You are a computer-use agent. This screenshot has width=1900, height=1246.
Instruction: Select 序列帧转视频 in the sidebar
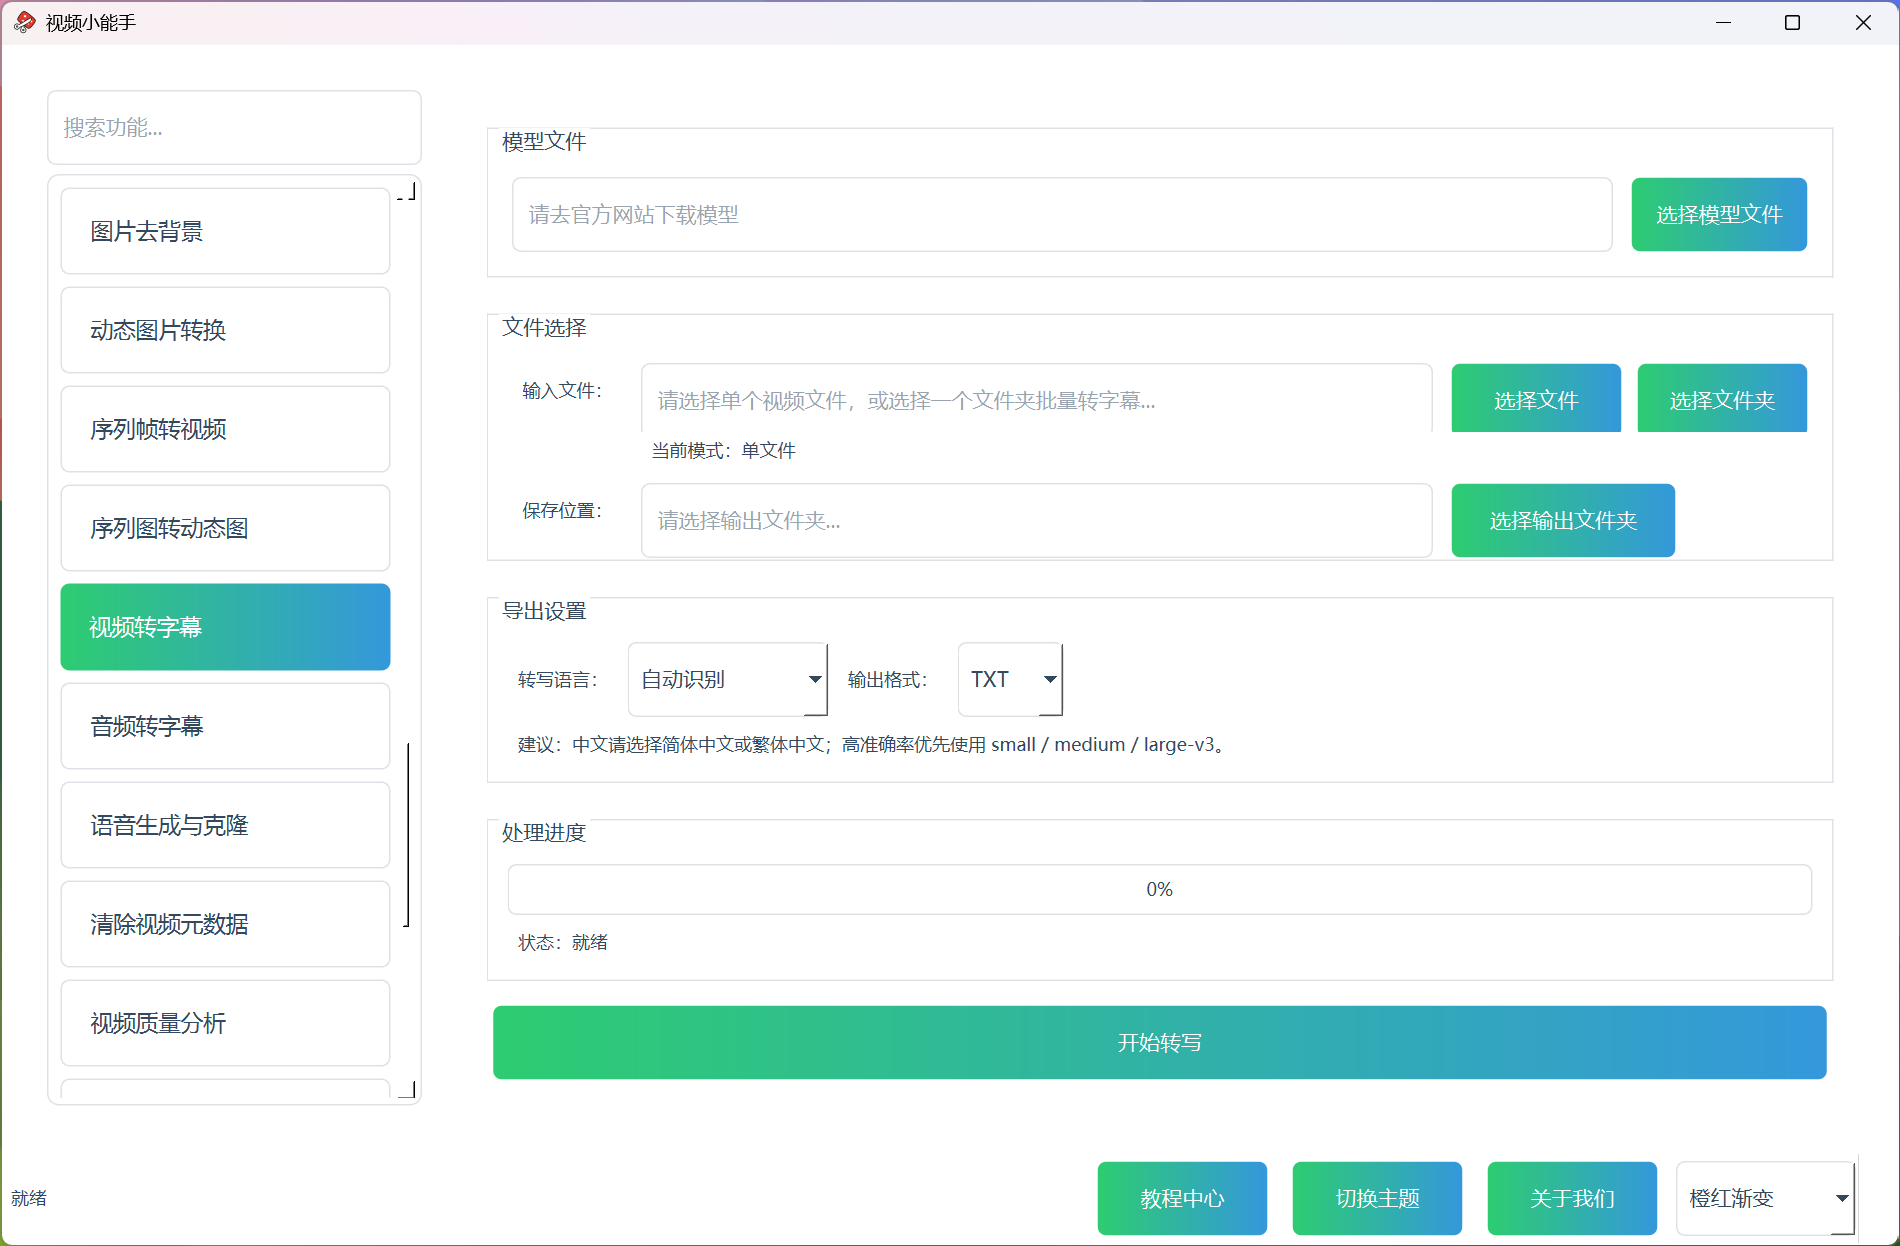pyautogui.click(x=225, y=429)
